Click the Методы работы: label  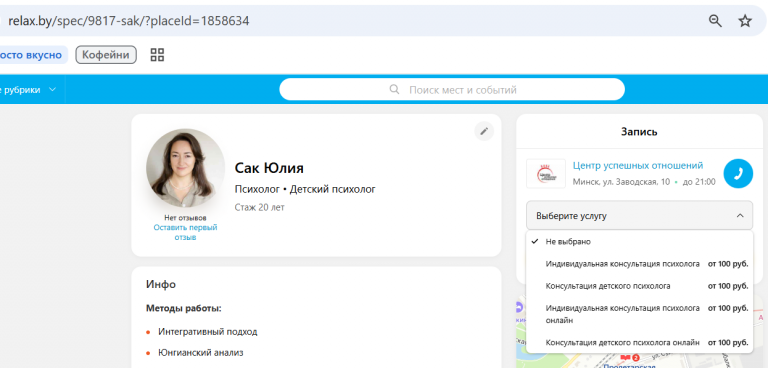pos(184,309)
